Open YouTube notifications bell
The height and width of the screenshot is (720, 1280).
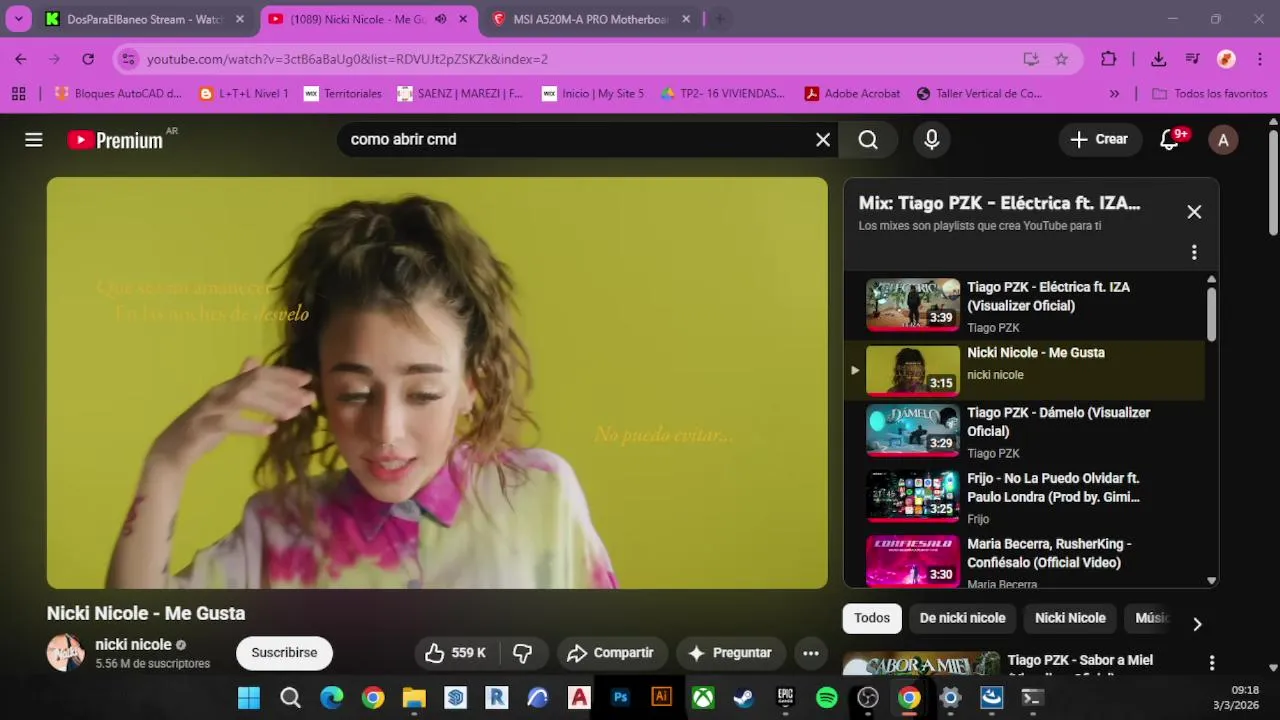tap(1170, 140)
